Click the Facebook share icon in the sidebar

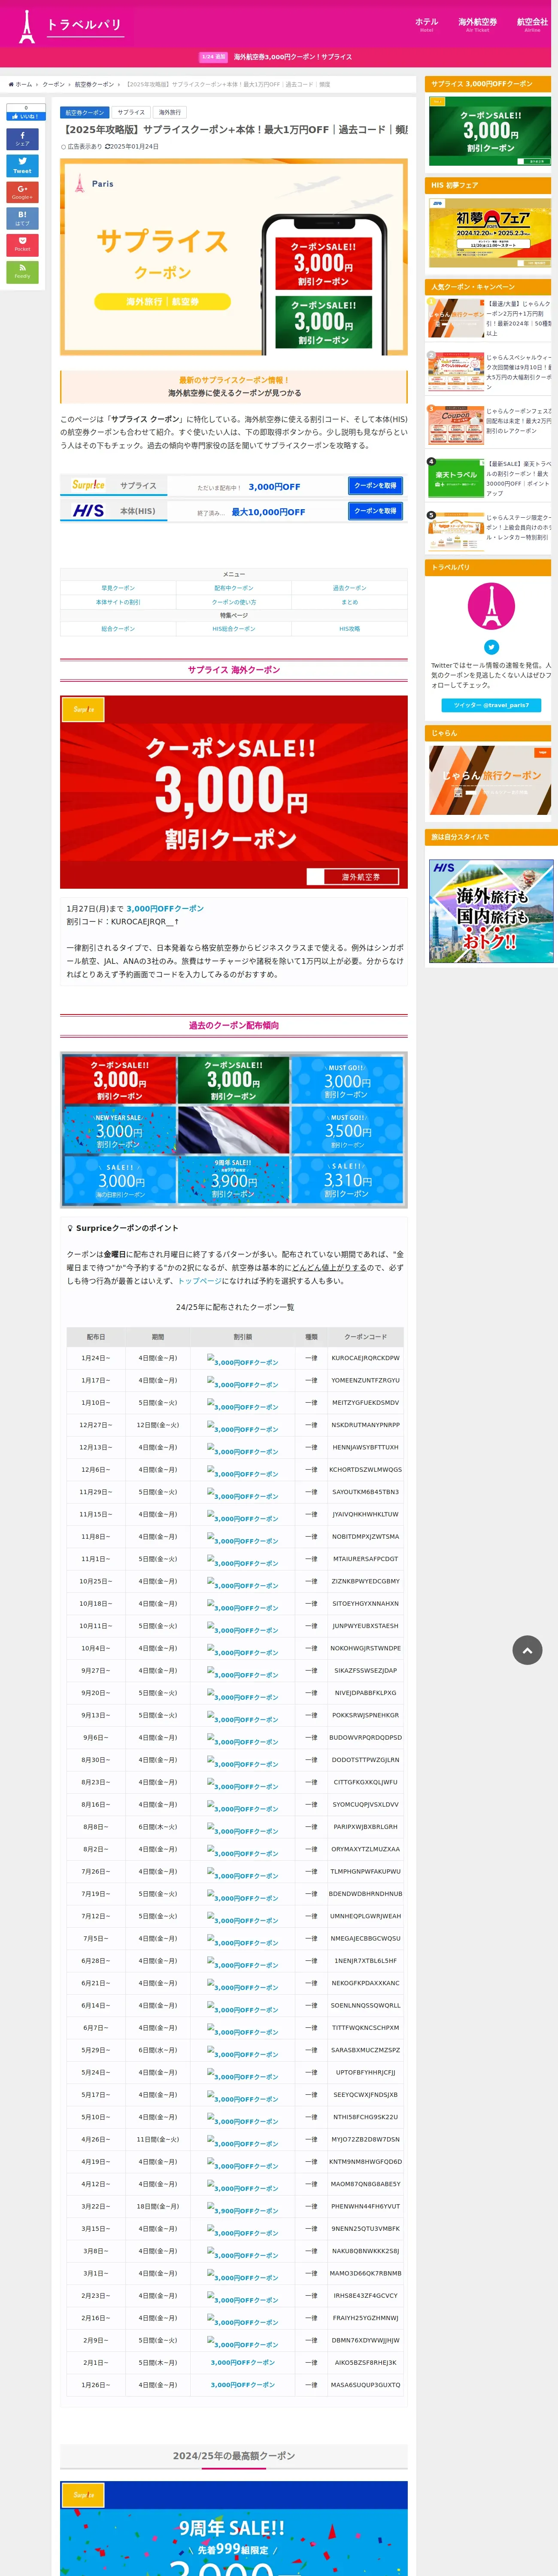(x=22, y=139)
